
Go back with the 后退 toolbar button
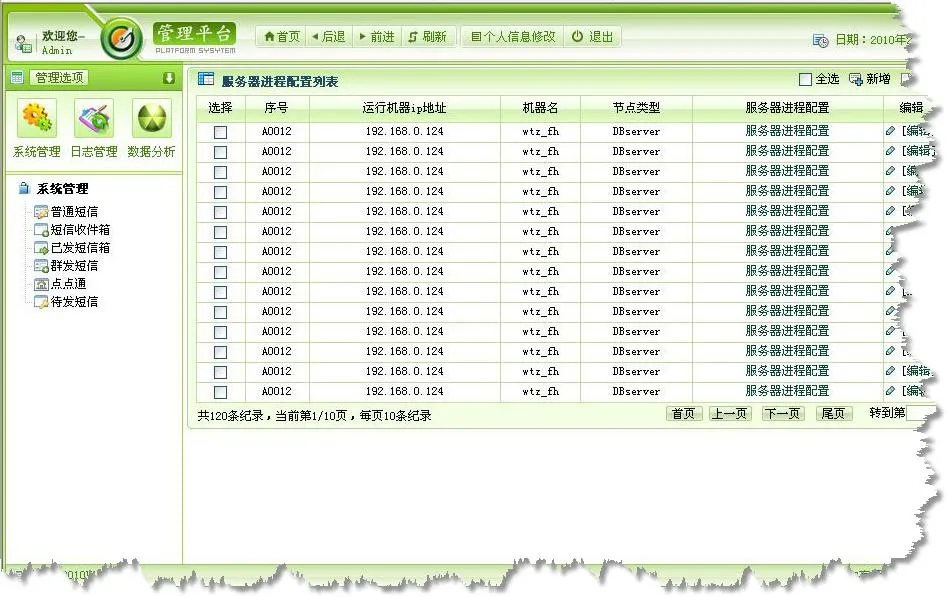[329, 37]
